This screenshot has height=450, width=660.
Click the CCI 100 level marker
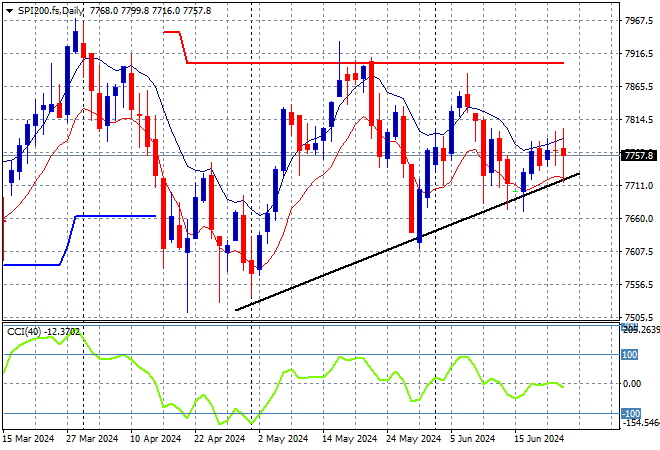click(630, 355)
